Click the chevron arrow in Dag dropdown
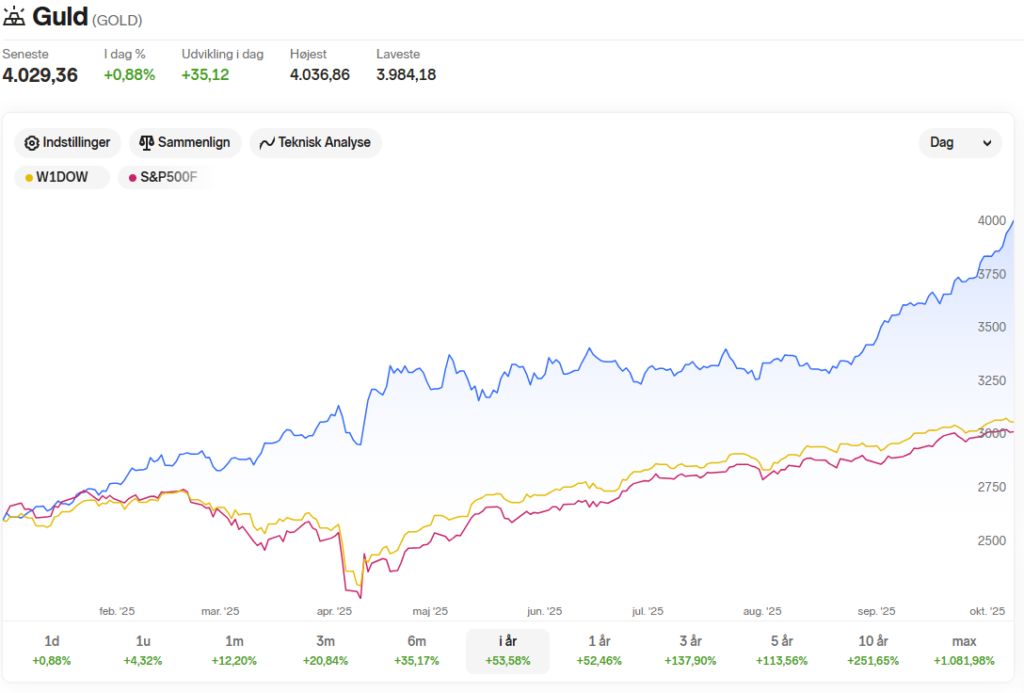This screenshot has width=1024, height=693. click(x=987, y=143)
